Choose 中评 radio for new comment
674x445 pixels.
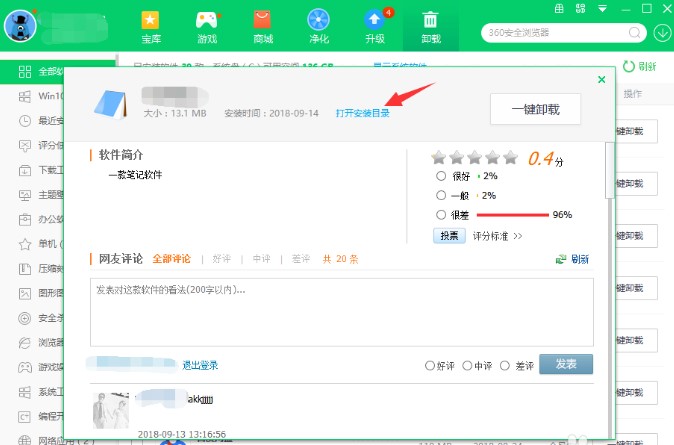(467, 365)
